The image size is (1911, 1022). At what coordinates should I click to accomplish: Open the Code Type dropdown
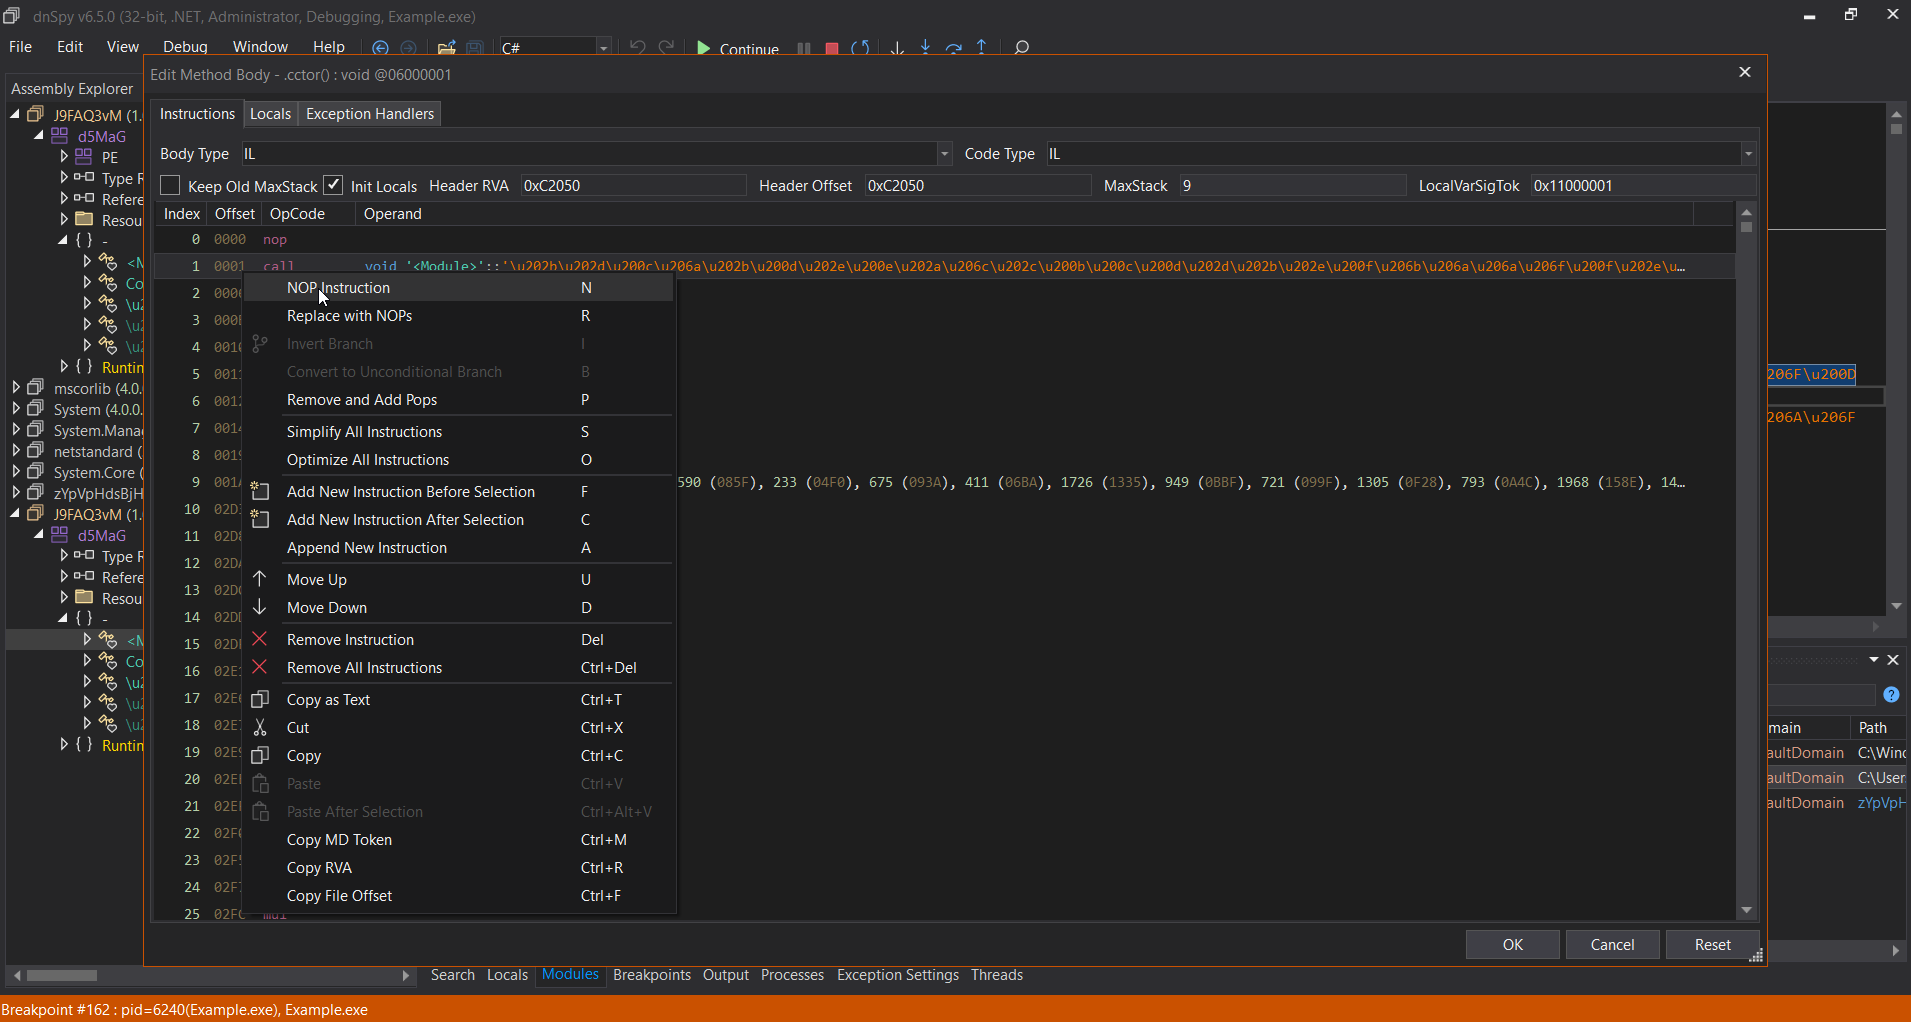(1748, 154)
